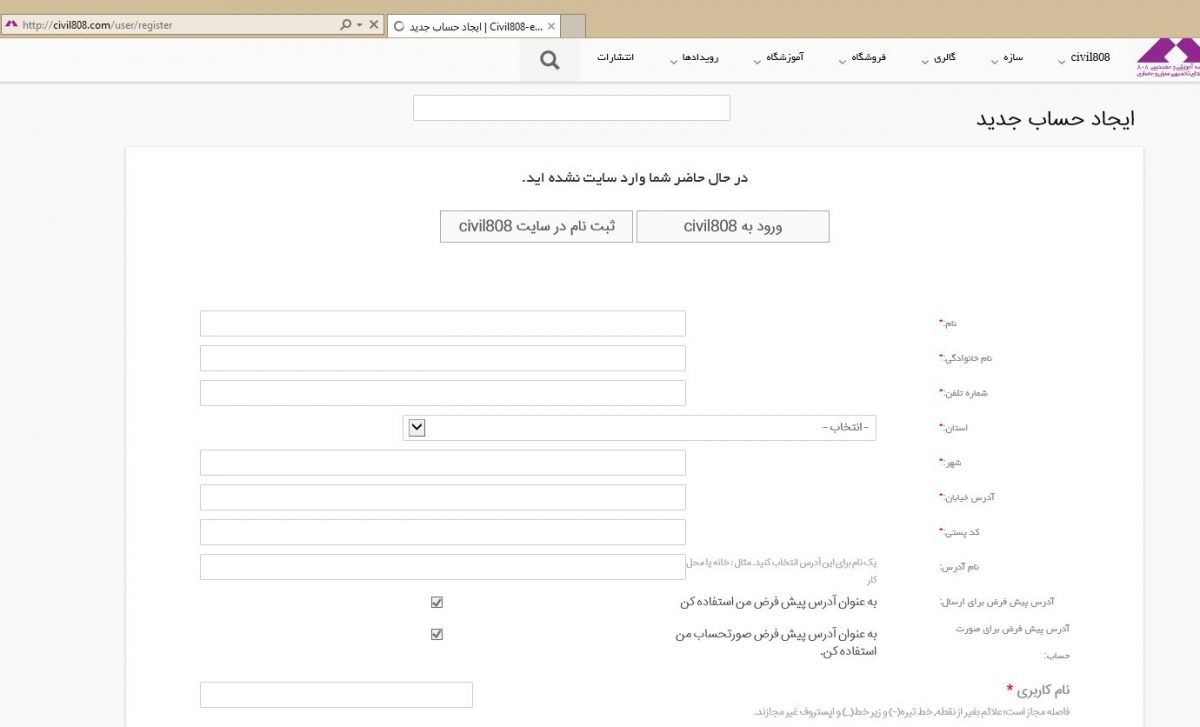Click the search box above the form

[x=571, y=108]
